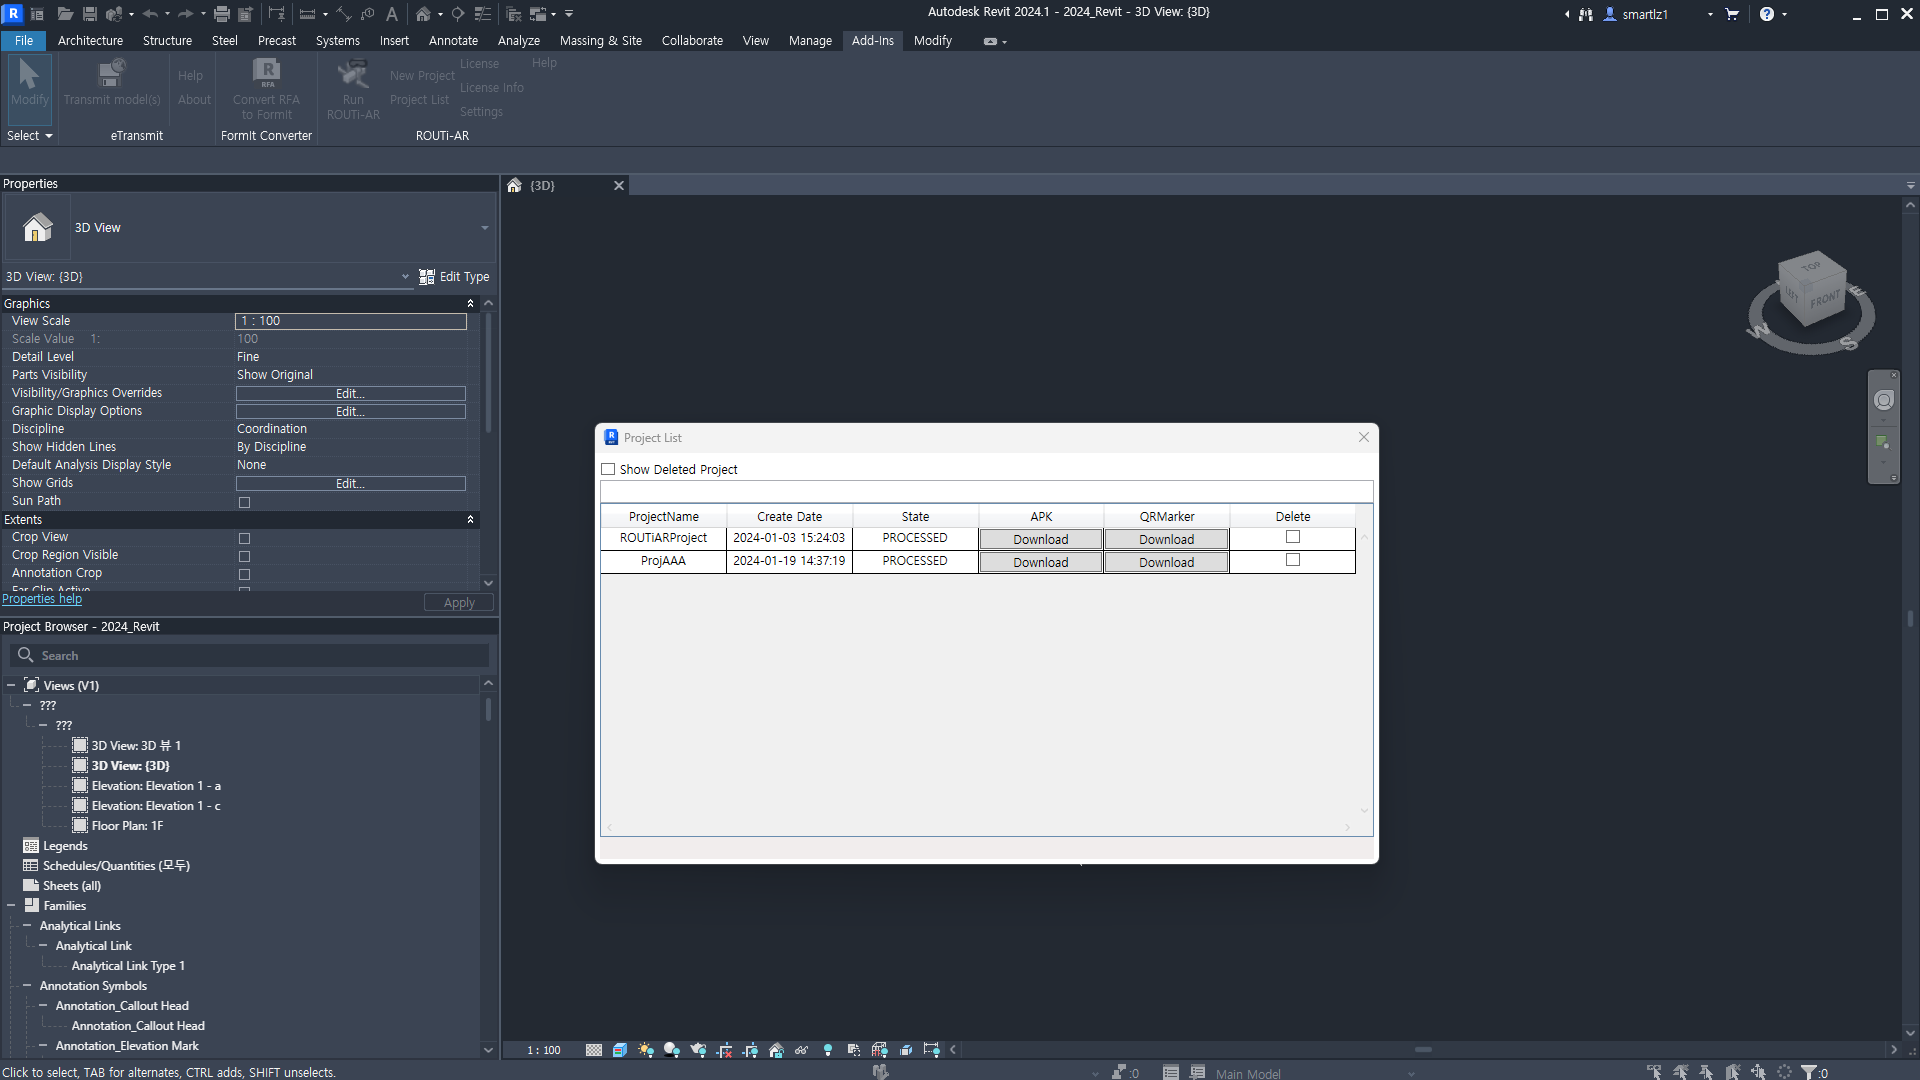Collapse the Annotation Symbols tree node

point(27,986)
